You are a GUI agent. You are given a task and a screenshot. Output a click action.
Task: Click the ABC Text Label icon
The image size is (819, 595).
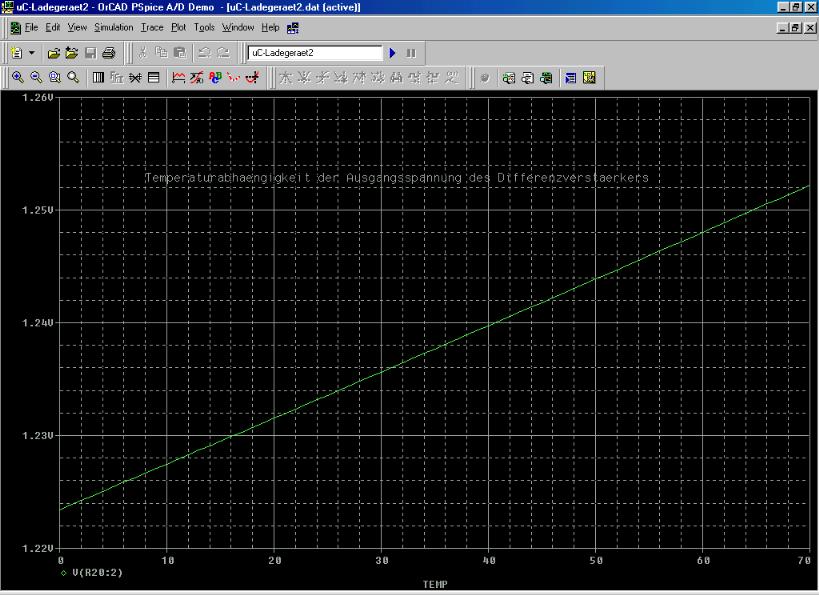(215, 78)
